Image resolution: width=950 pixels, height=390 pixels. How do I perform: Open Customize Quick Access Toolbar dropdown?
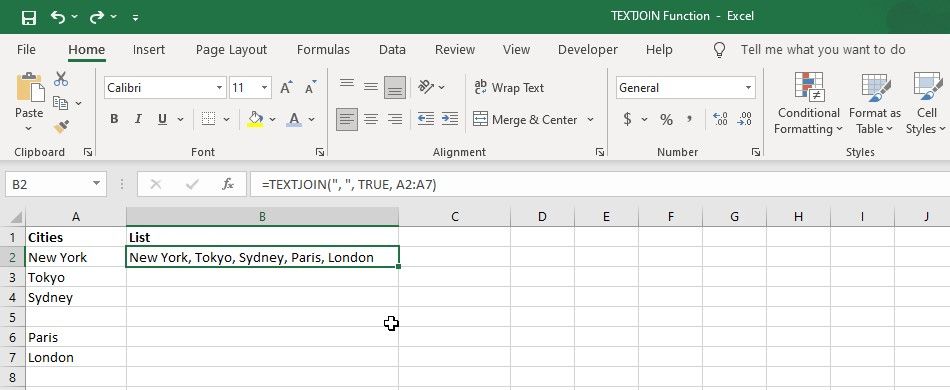[135, 18]
